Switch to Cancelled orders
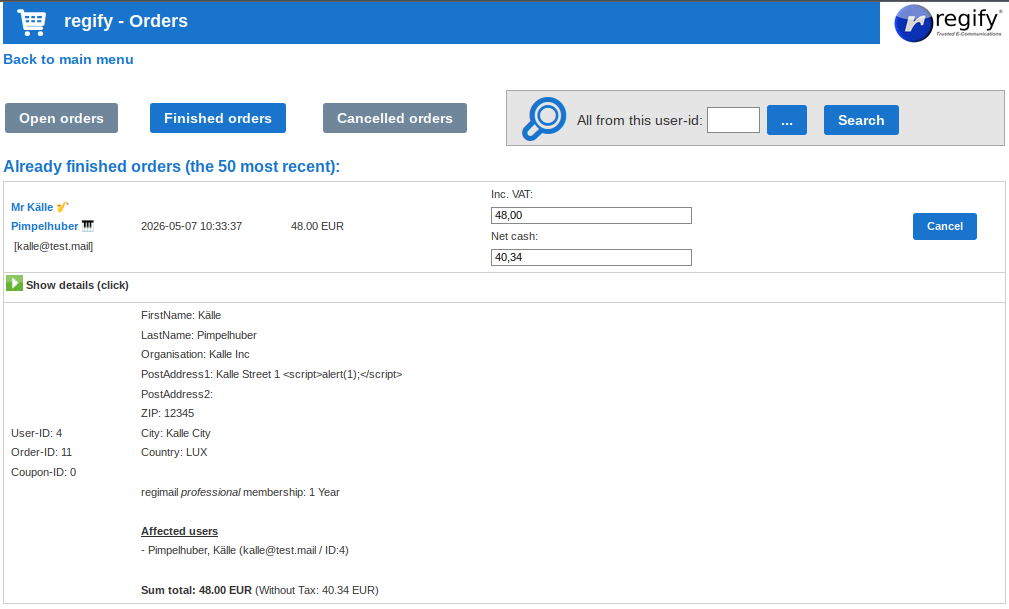The image size is (1009, 609). [394, 118]
